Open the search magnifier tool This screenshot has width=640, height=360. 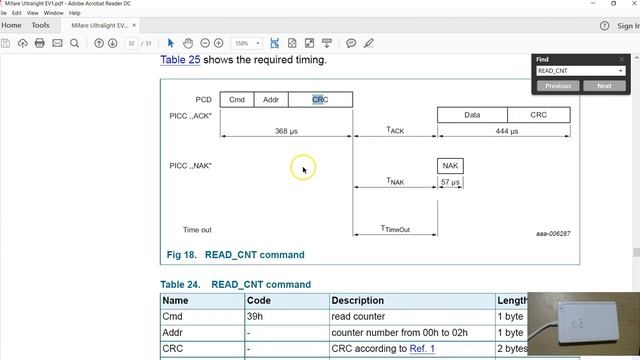pos(74,43)
